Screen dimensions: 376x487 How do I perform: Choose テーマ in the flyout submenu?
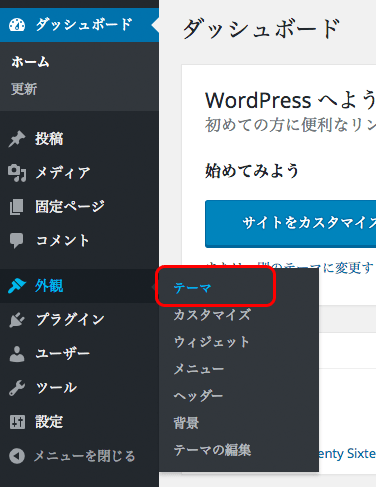point(192,288)
